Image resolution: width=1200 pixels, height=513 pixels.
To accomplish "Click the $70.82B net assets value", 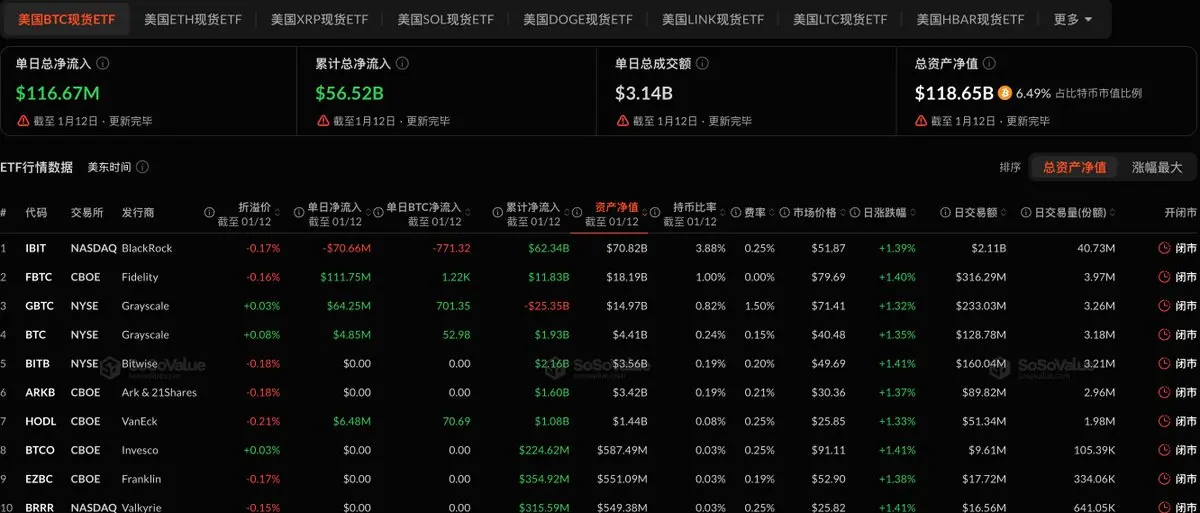I will point(626,248).
